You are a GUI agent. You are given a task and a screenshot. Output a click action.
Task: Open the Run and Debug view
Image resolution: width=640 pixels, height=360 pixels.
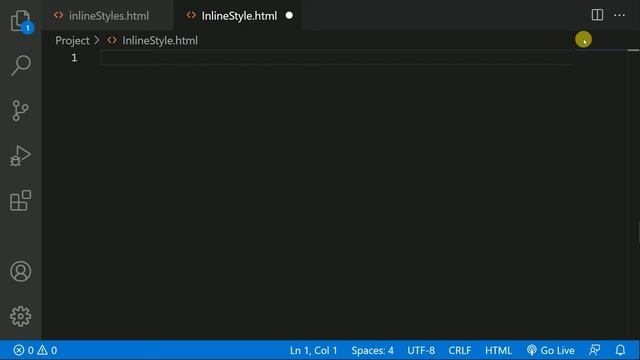click(20, 156)
